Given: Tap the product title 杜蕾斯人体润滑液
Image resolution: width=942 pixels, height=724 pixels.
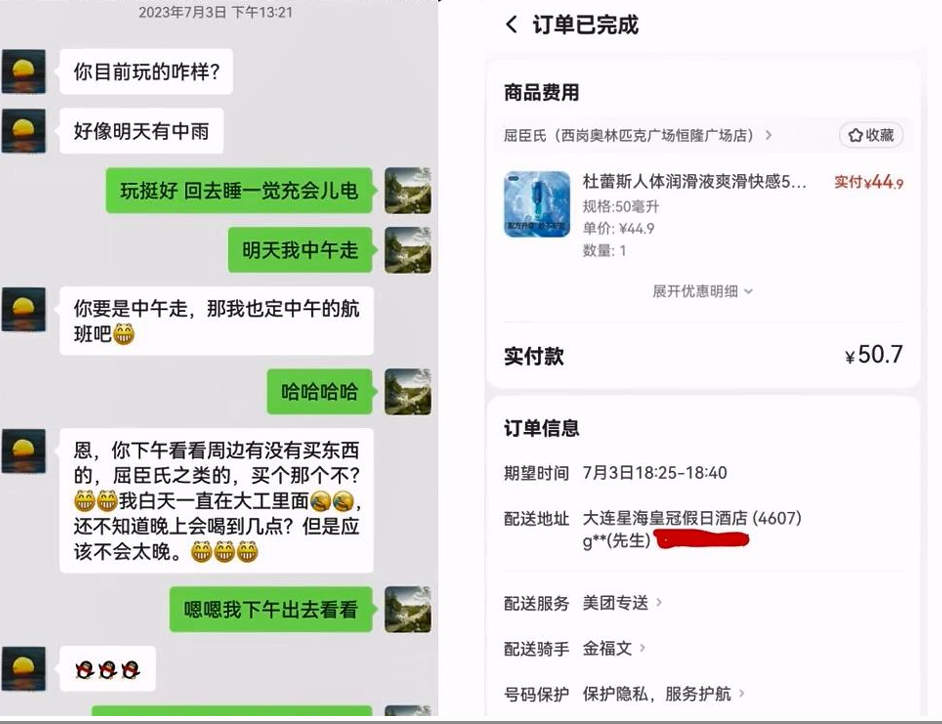Looking at the screenshot, I should pos(694,181).
